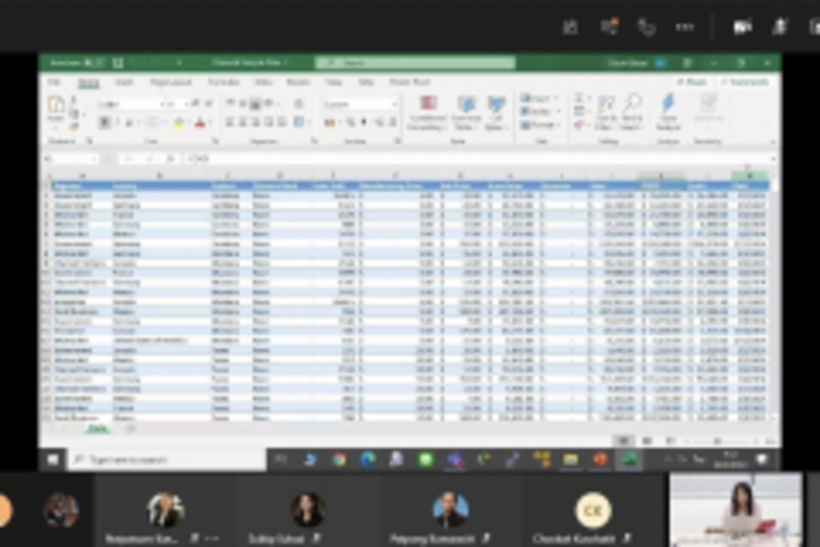The height and width of the screenshot is (547, 820).
Task: Click the Clear eraser icon in Editing
Action: (579, 125)
